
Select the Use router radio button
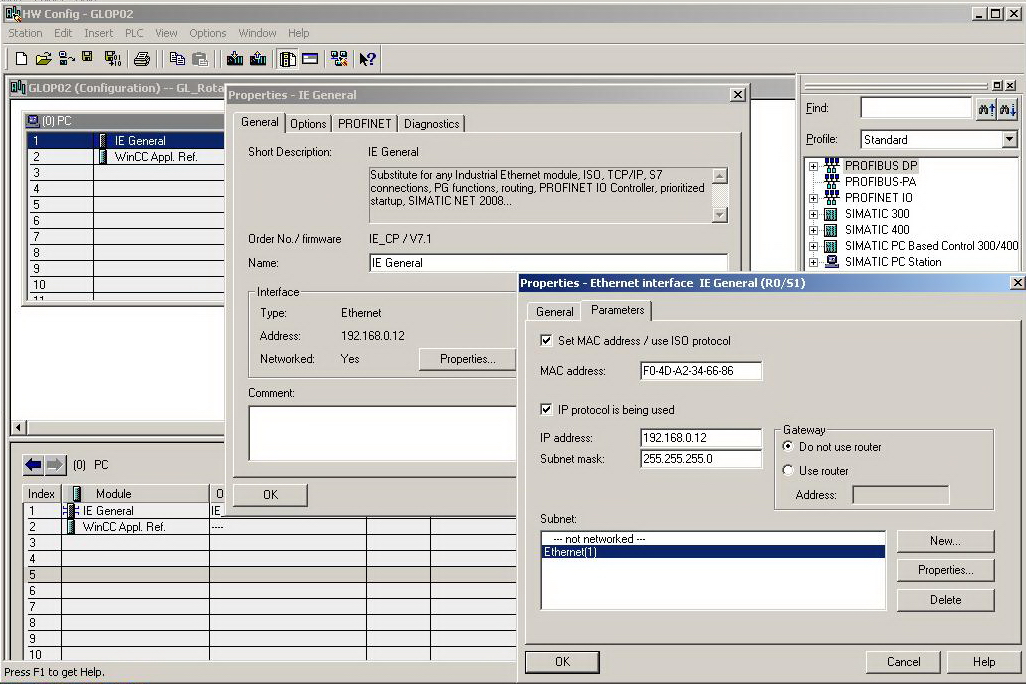(x=788, y=470)
